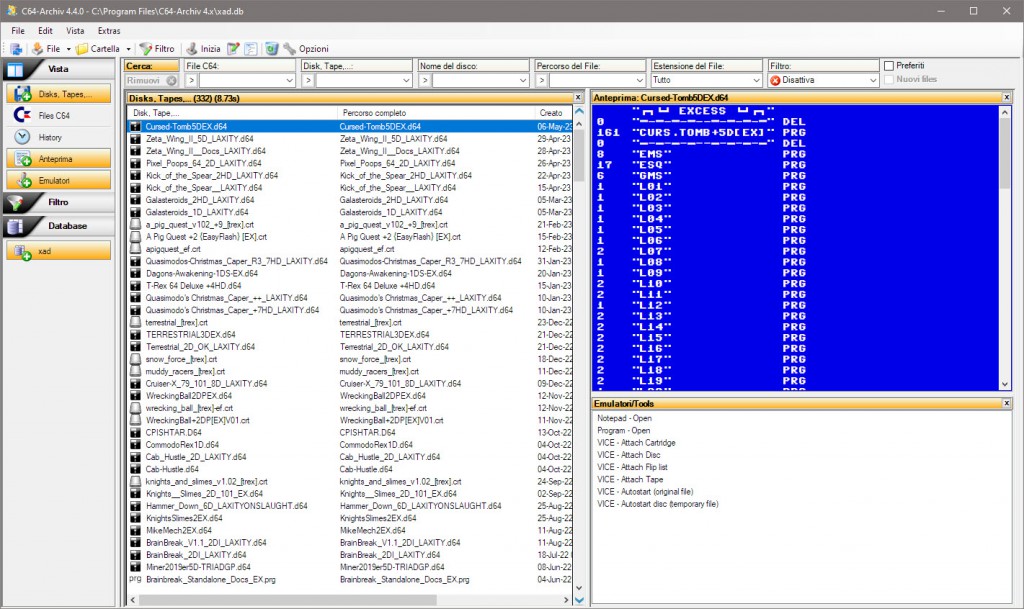The image size is (1024, 609).
Task: Click the Inizia joystick toolbar button
Action: (203, 49)
